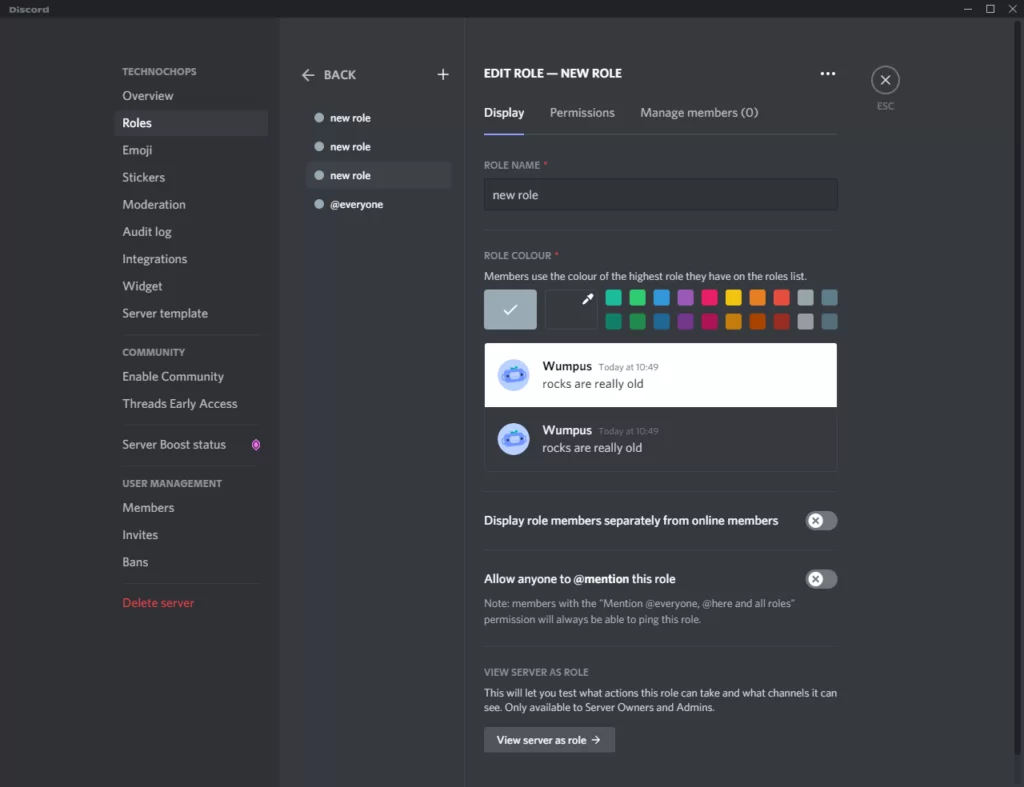Select the third highlighted new role
This screenshot has height=787, width=1024.
tap(379, 176)
